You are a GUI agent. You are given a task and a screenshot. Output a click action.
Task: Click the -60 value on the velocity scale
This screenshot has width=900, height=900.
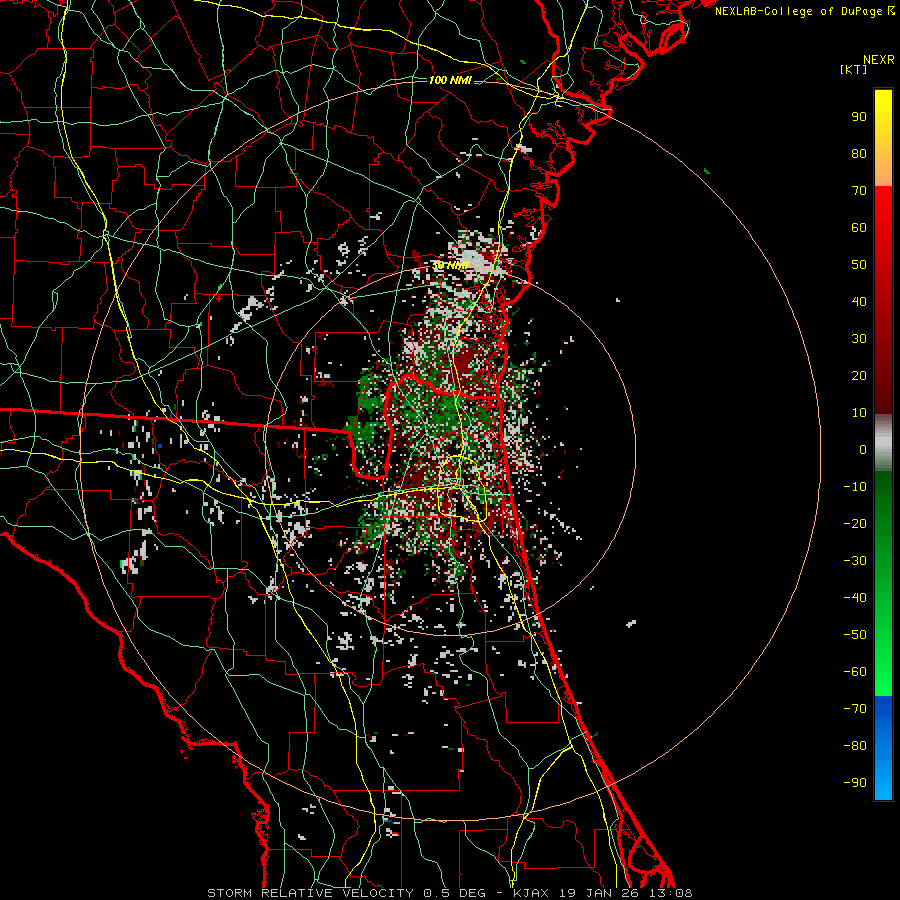click(x=855, y=672)
